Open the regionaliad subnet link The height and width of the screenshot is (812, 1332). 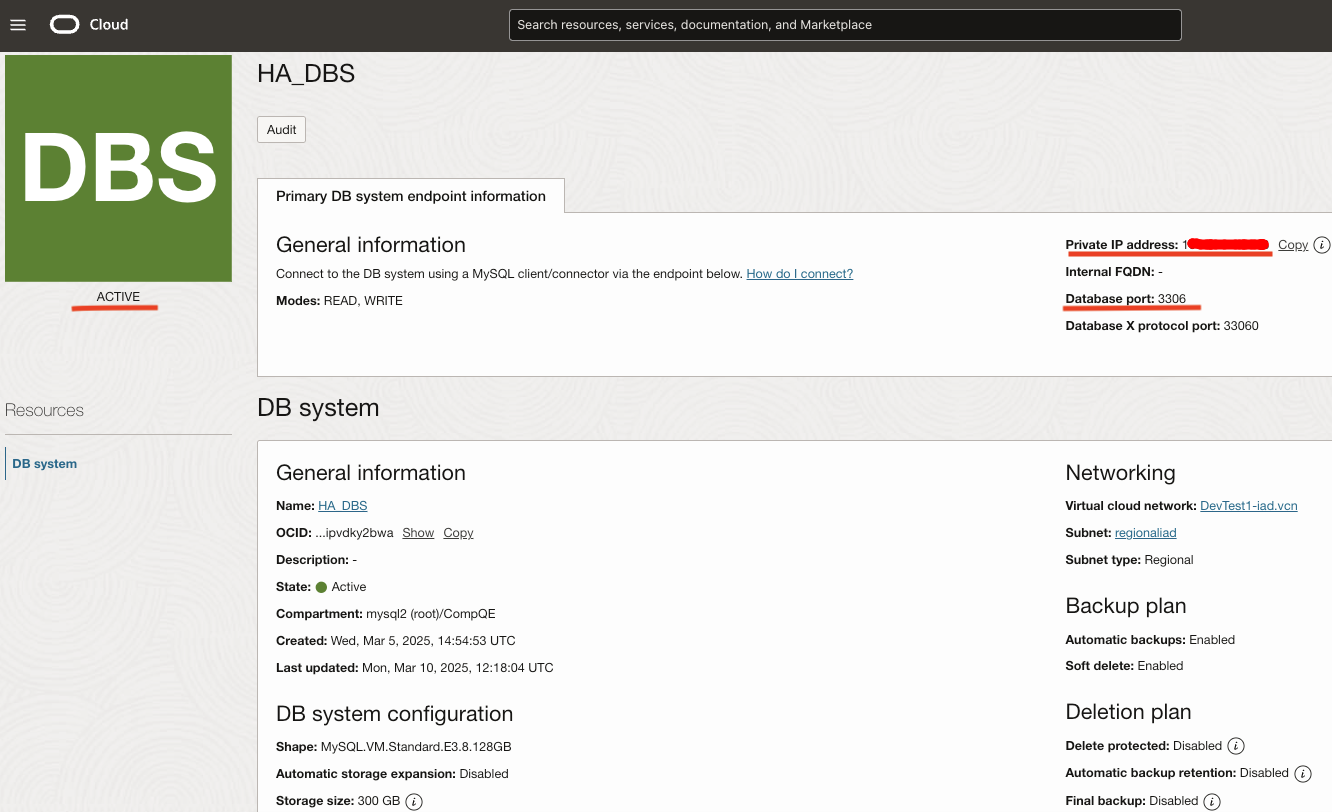point(1145,533)
